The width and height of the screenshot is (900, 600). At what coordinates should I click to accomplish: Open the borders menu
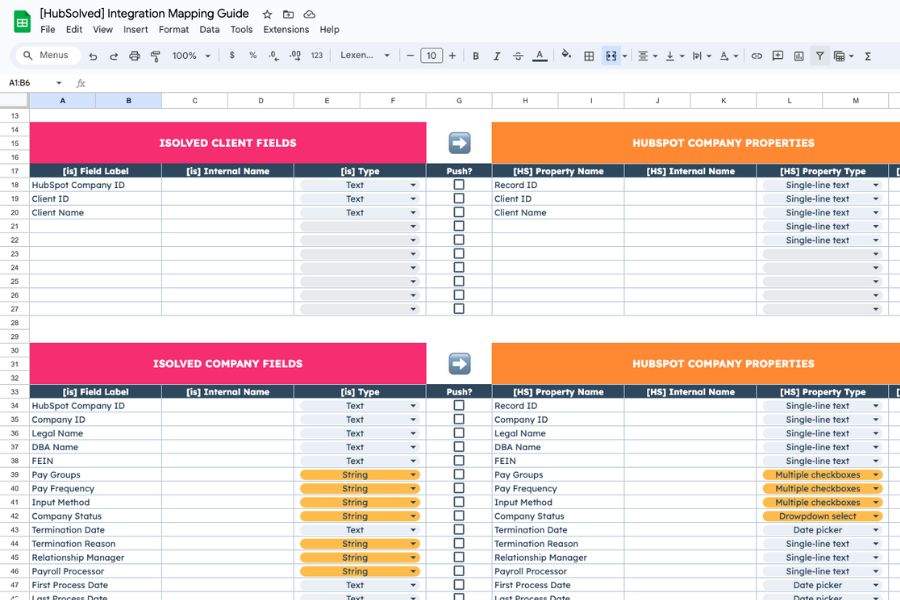(x=589, y=56)
